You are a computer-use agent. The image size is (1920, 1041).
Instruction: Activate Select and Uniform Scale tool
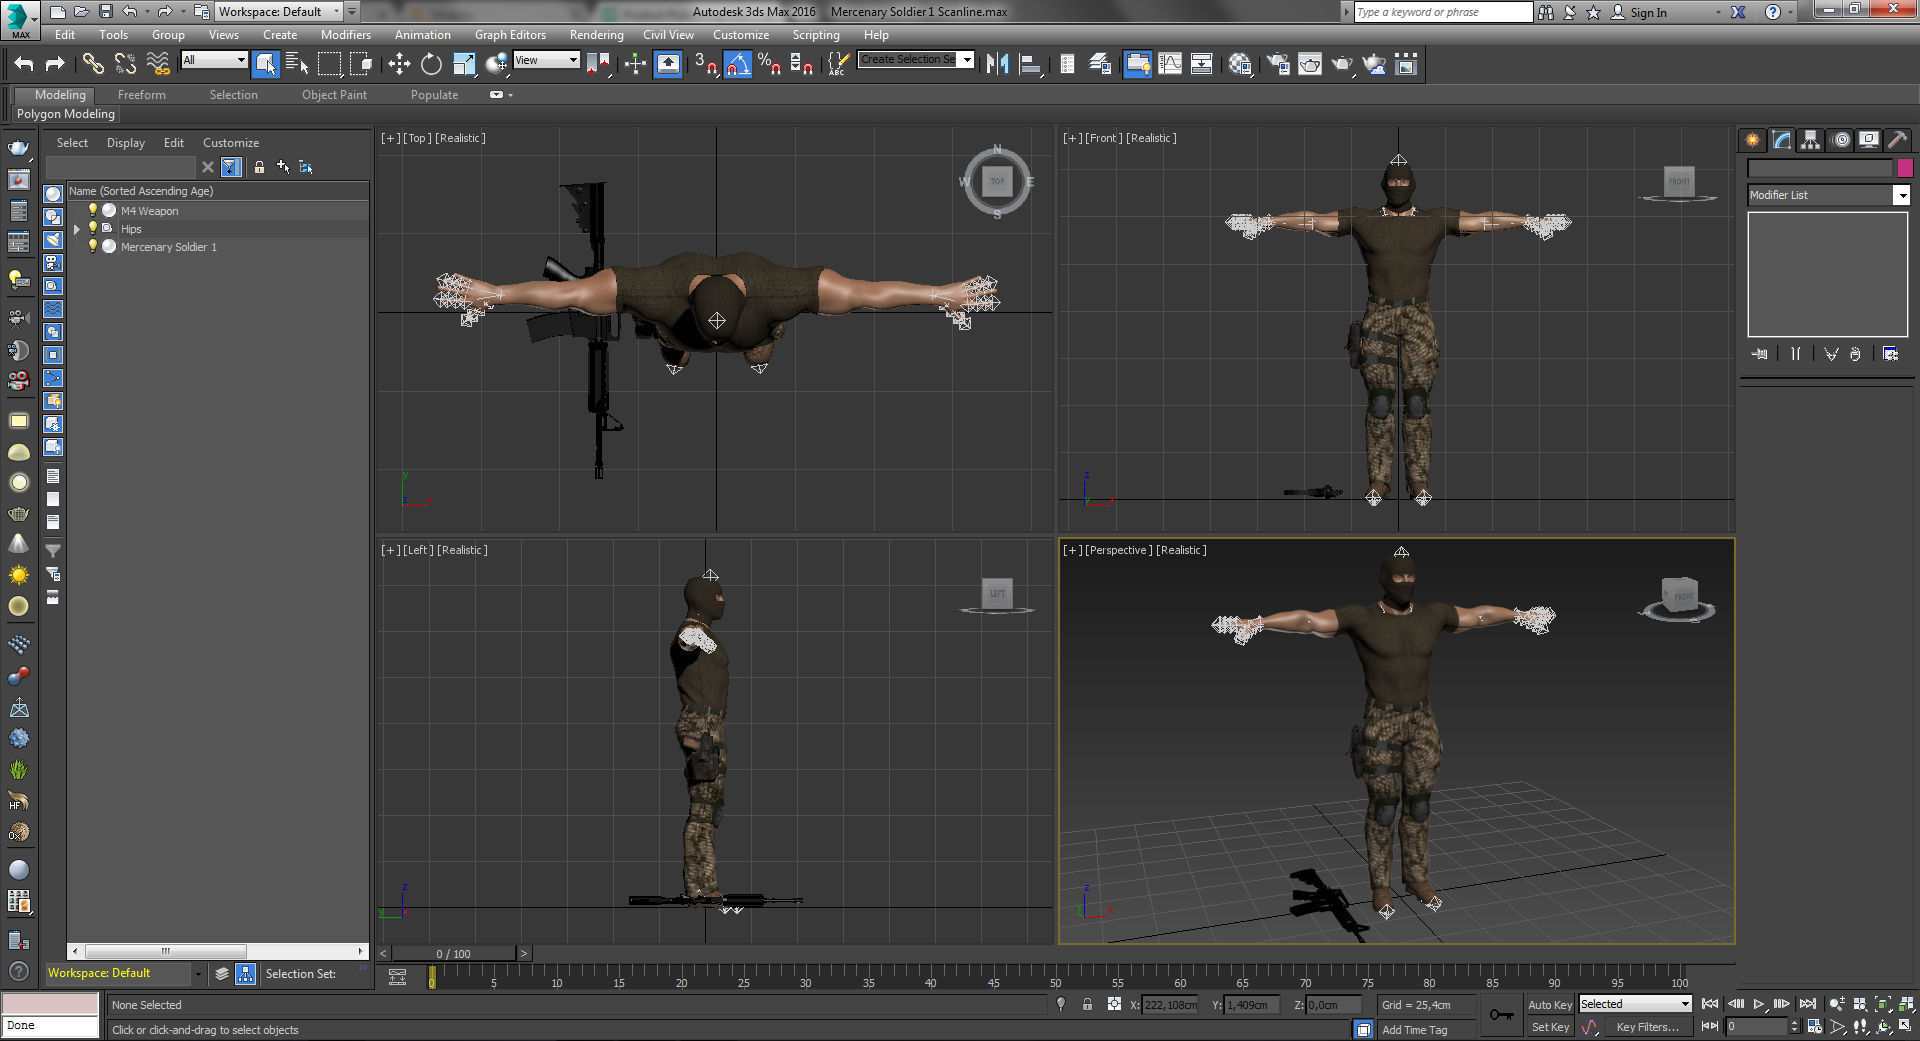[464, 64]
